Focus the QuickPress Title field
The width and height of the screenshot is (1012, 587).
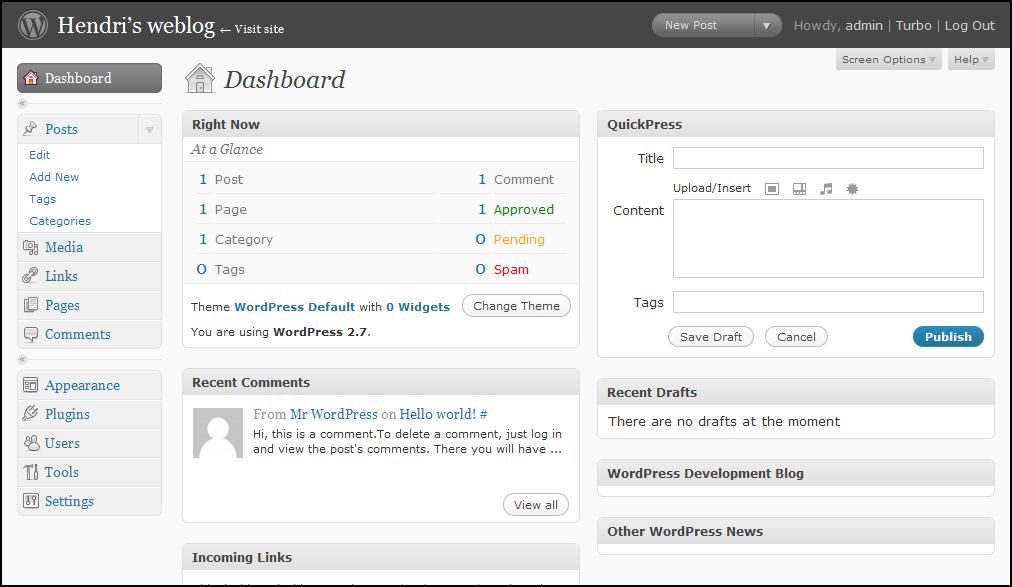point(828,158)
